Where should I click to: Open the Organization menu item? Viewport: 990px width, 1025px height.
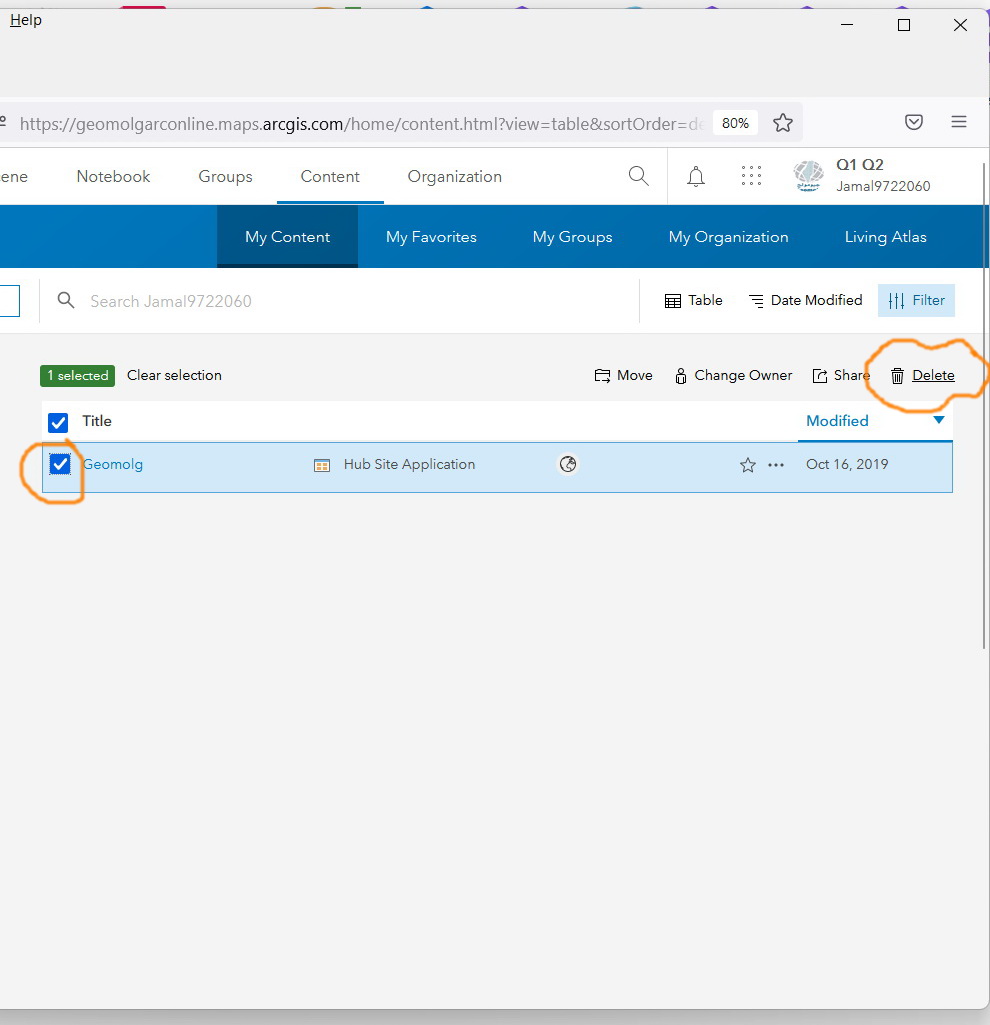click(x=454, y=176)
